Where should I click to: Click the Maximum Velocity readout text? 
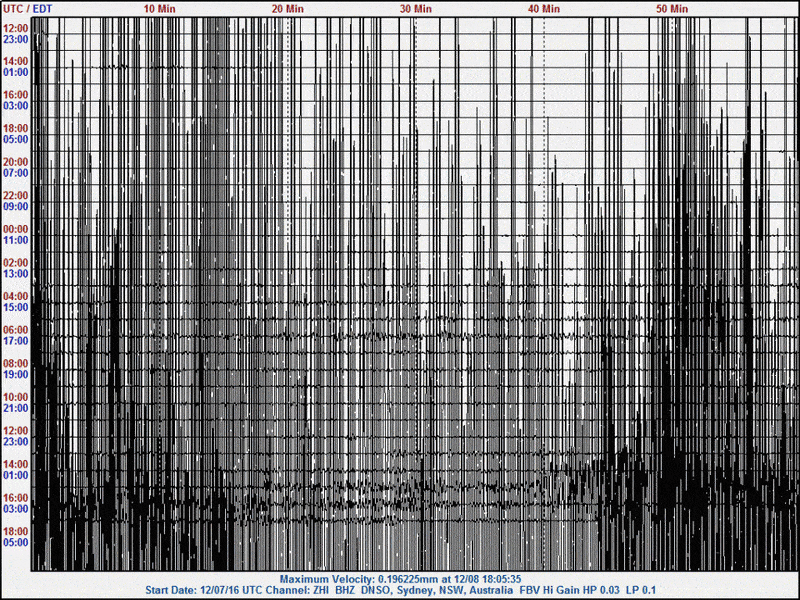400,579
